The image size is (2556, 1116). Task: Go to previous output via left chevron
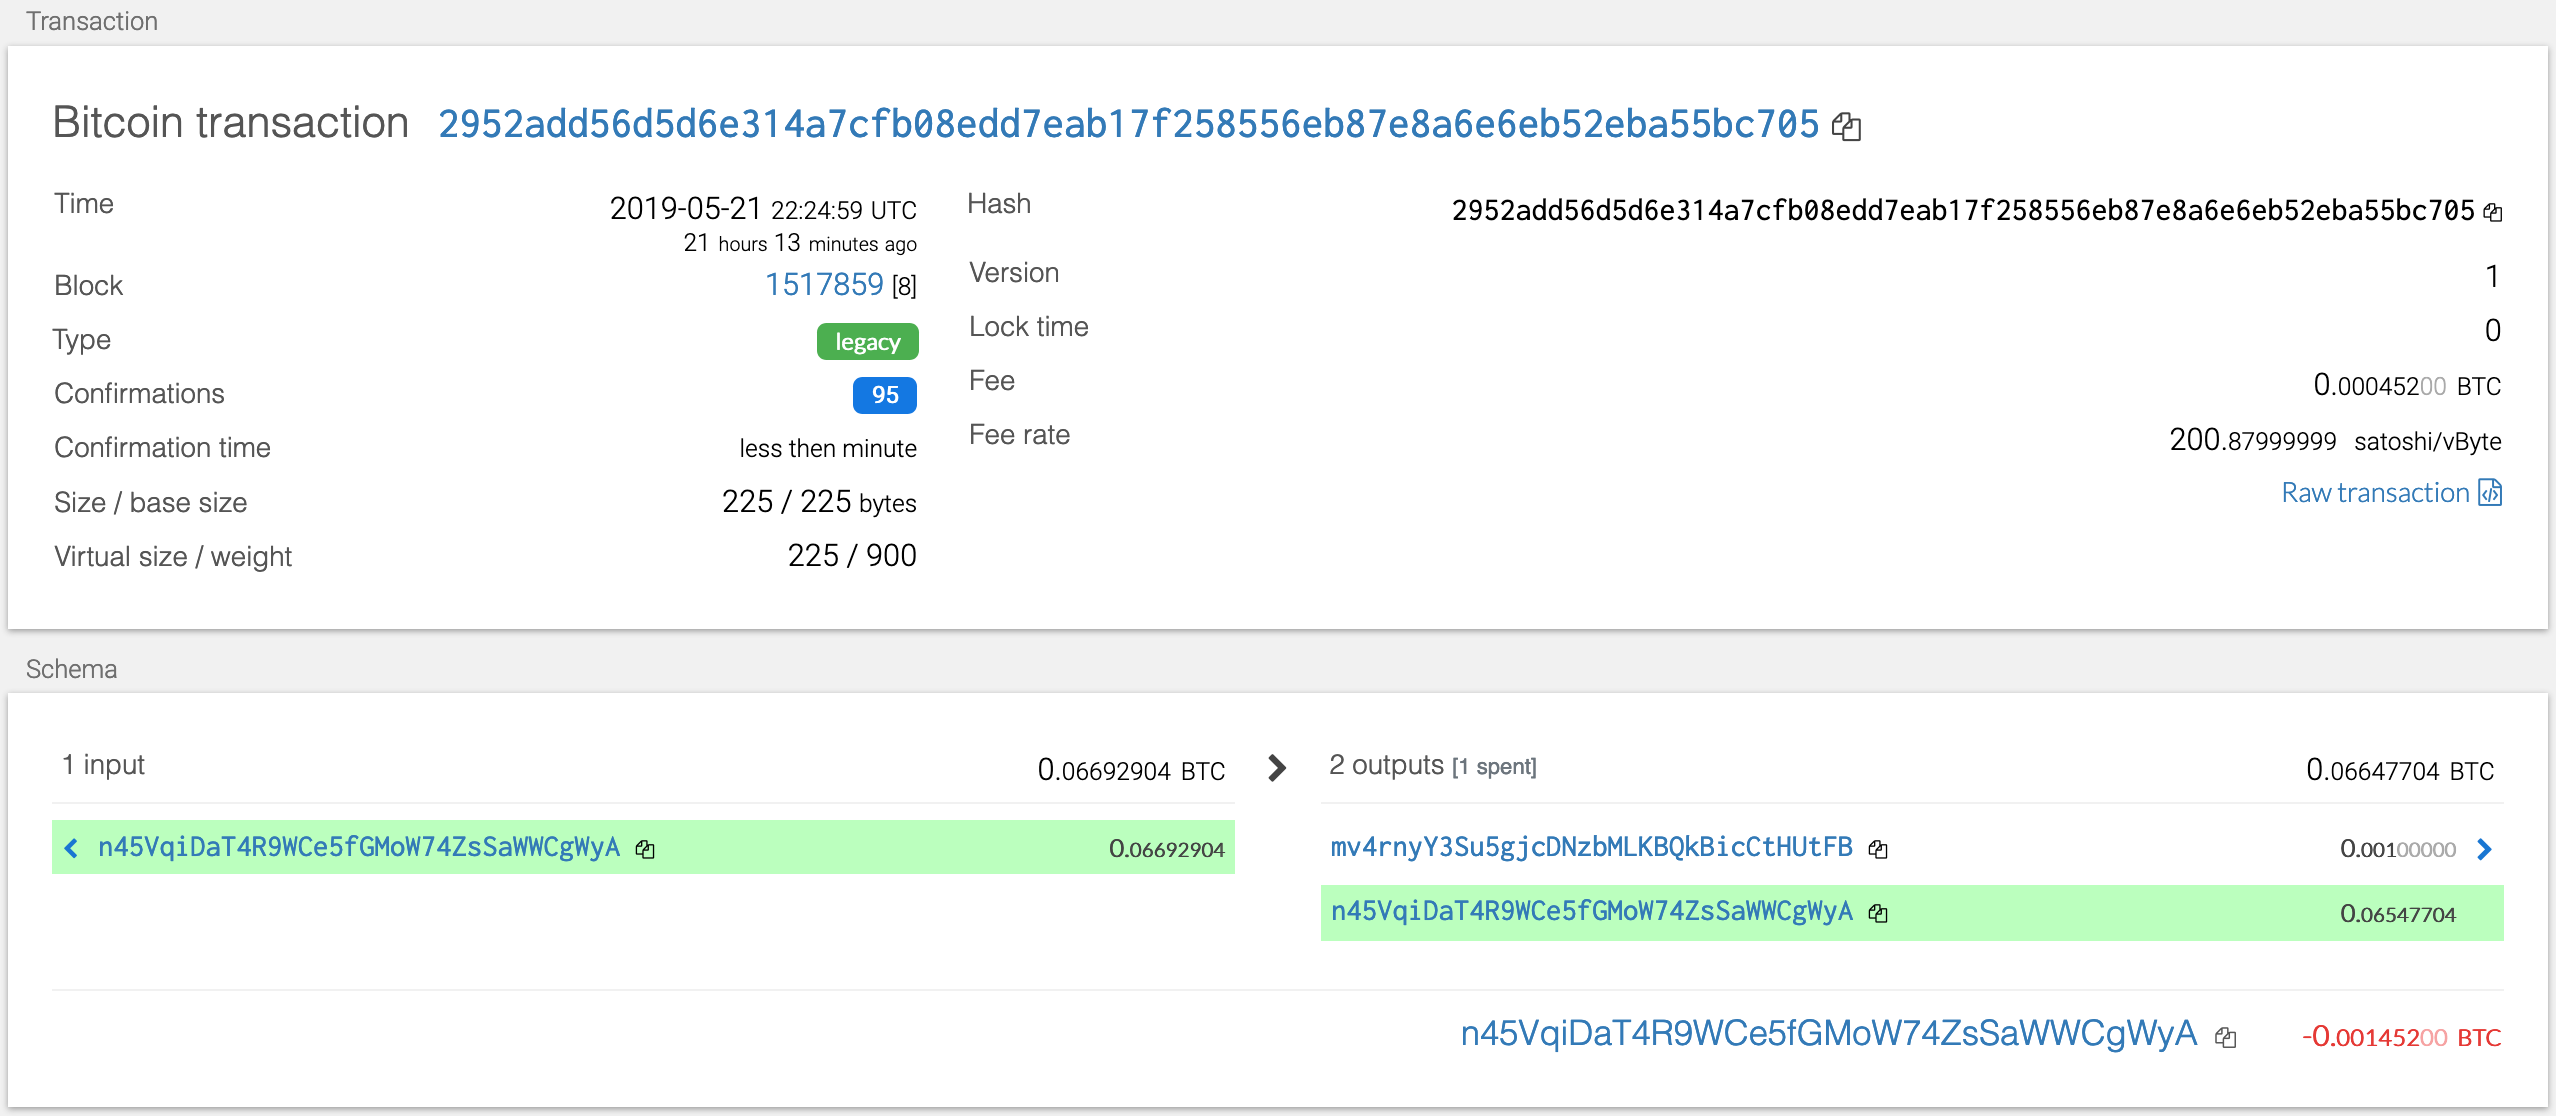point(71,849)
